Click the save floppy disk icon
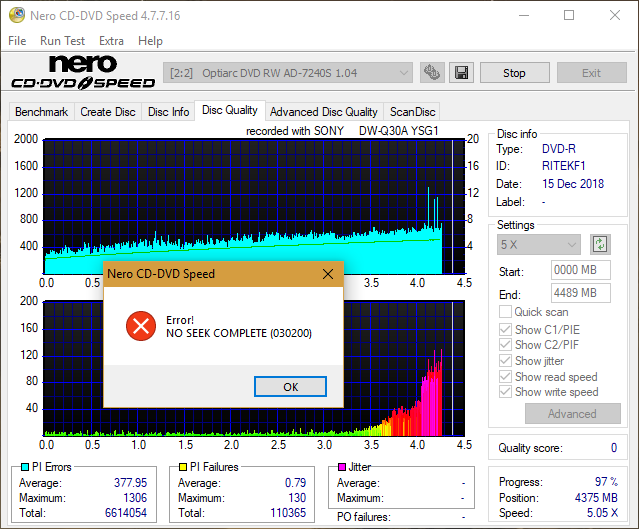The width and height of the screenshot is (639, 529). click(461, 73)
